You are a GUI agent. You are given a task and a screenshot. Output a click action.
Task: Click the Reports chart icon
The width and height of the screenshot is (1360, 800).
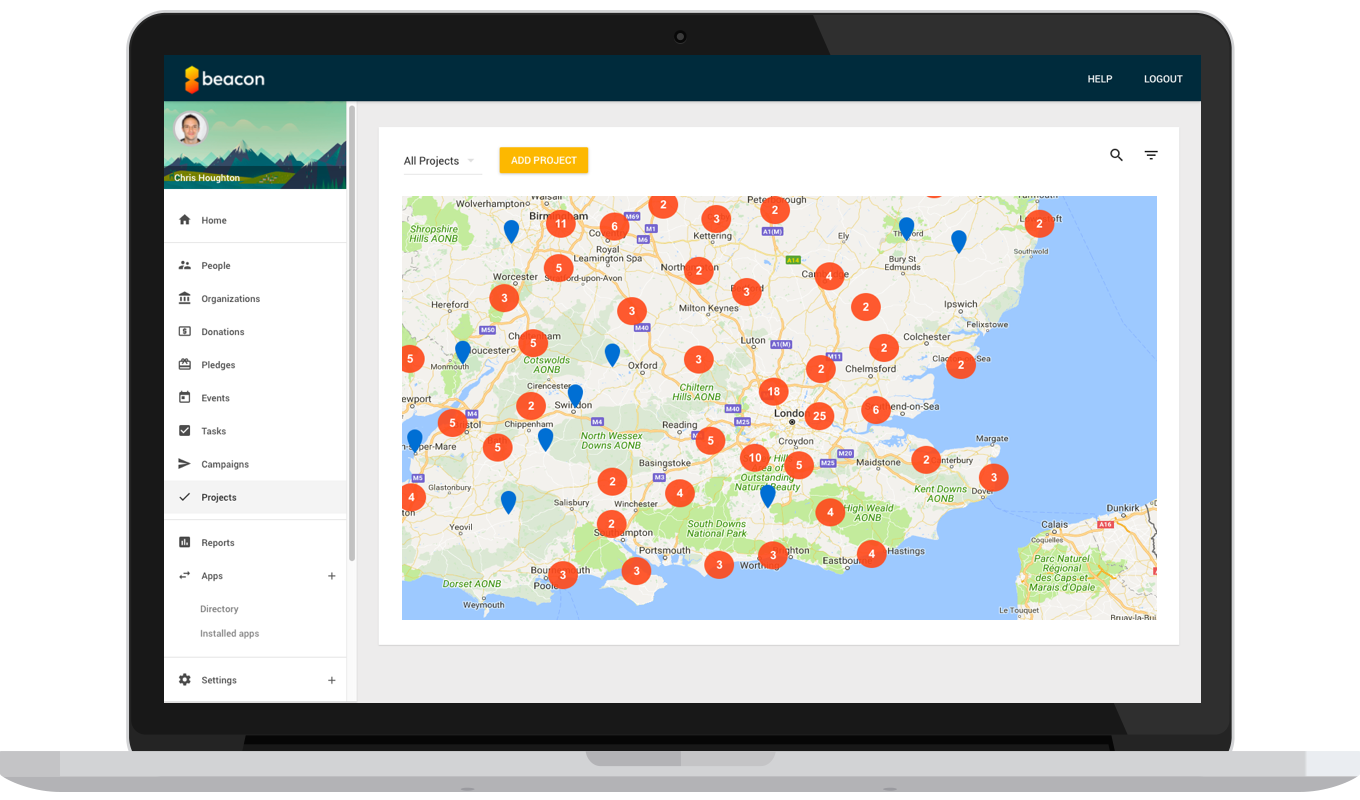pyautogui.click(x=184, y=543)
